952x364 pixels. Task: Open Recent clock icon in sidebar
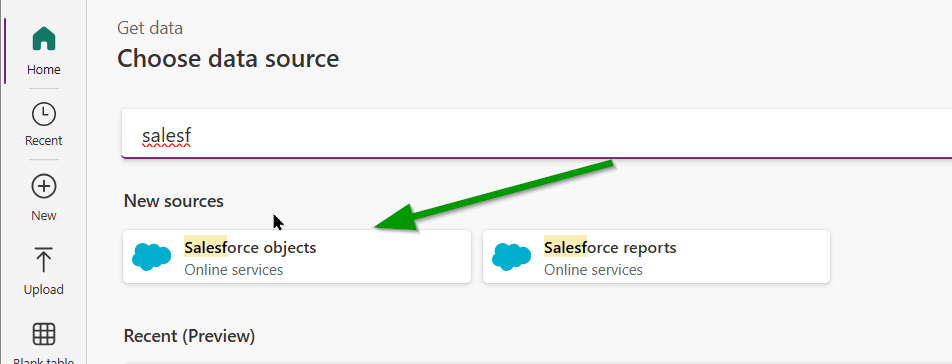44,114
